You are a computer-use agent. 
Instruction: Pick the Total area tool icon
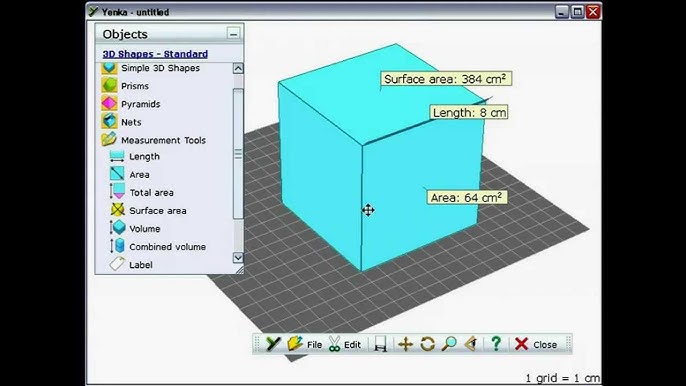click(x=117, y=192)
